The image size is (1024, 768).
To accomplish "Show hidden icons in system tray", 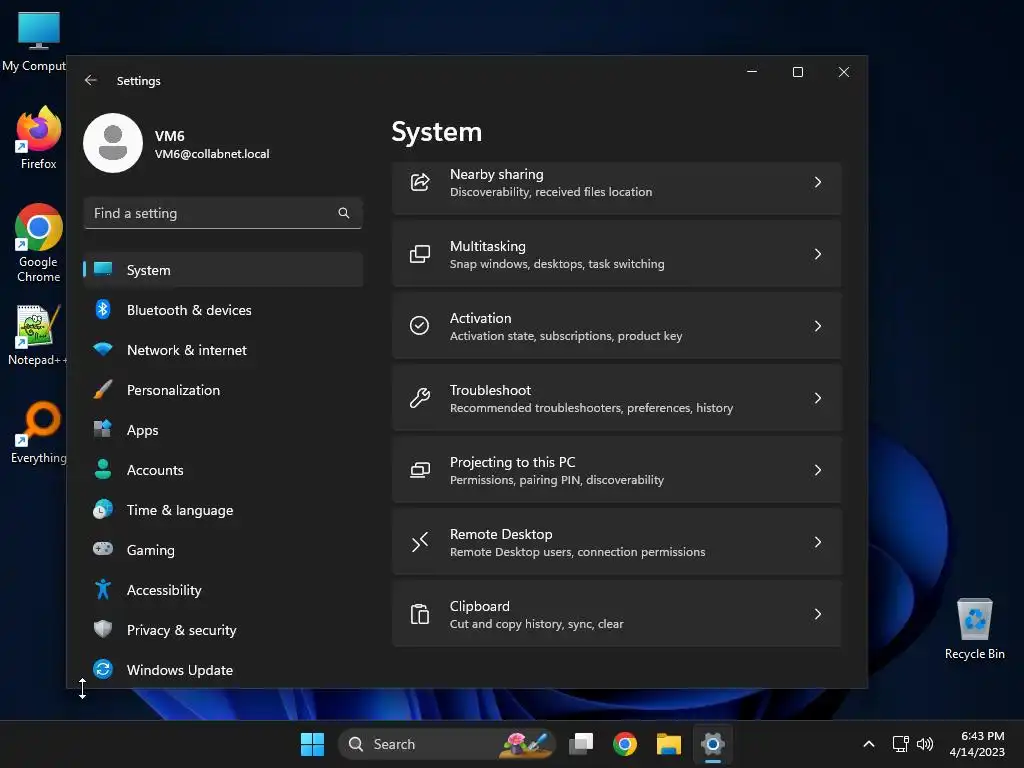I will 869,744.
